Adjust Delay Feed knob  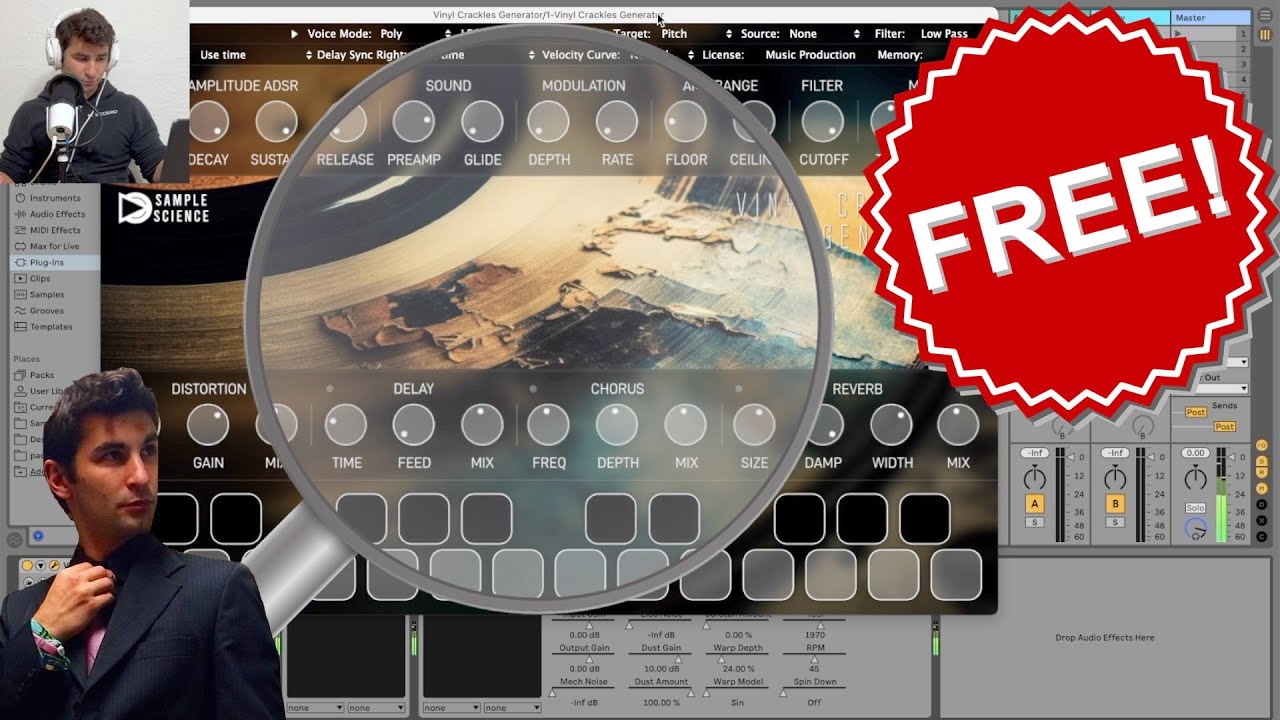pyautogui.click(x=413, y=425)
